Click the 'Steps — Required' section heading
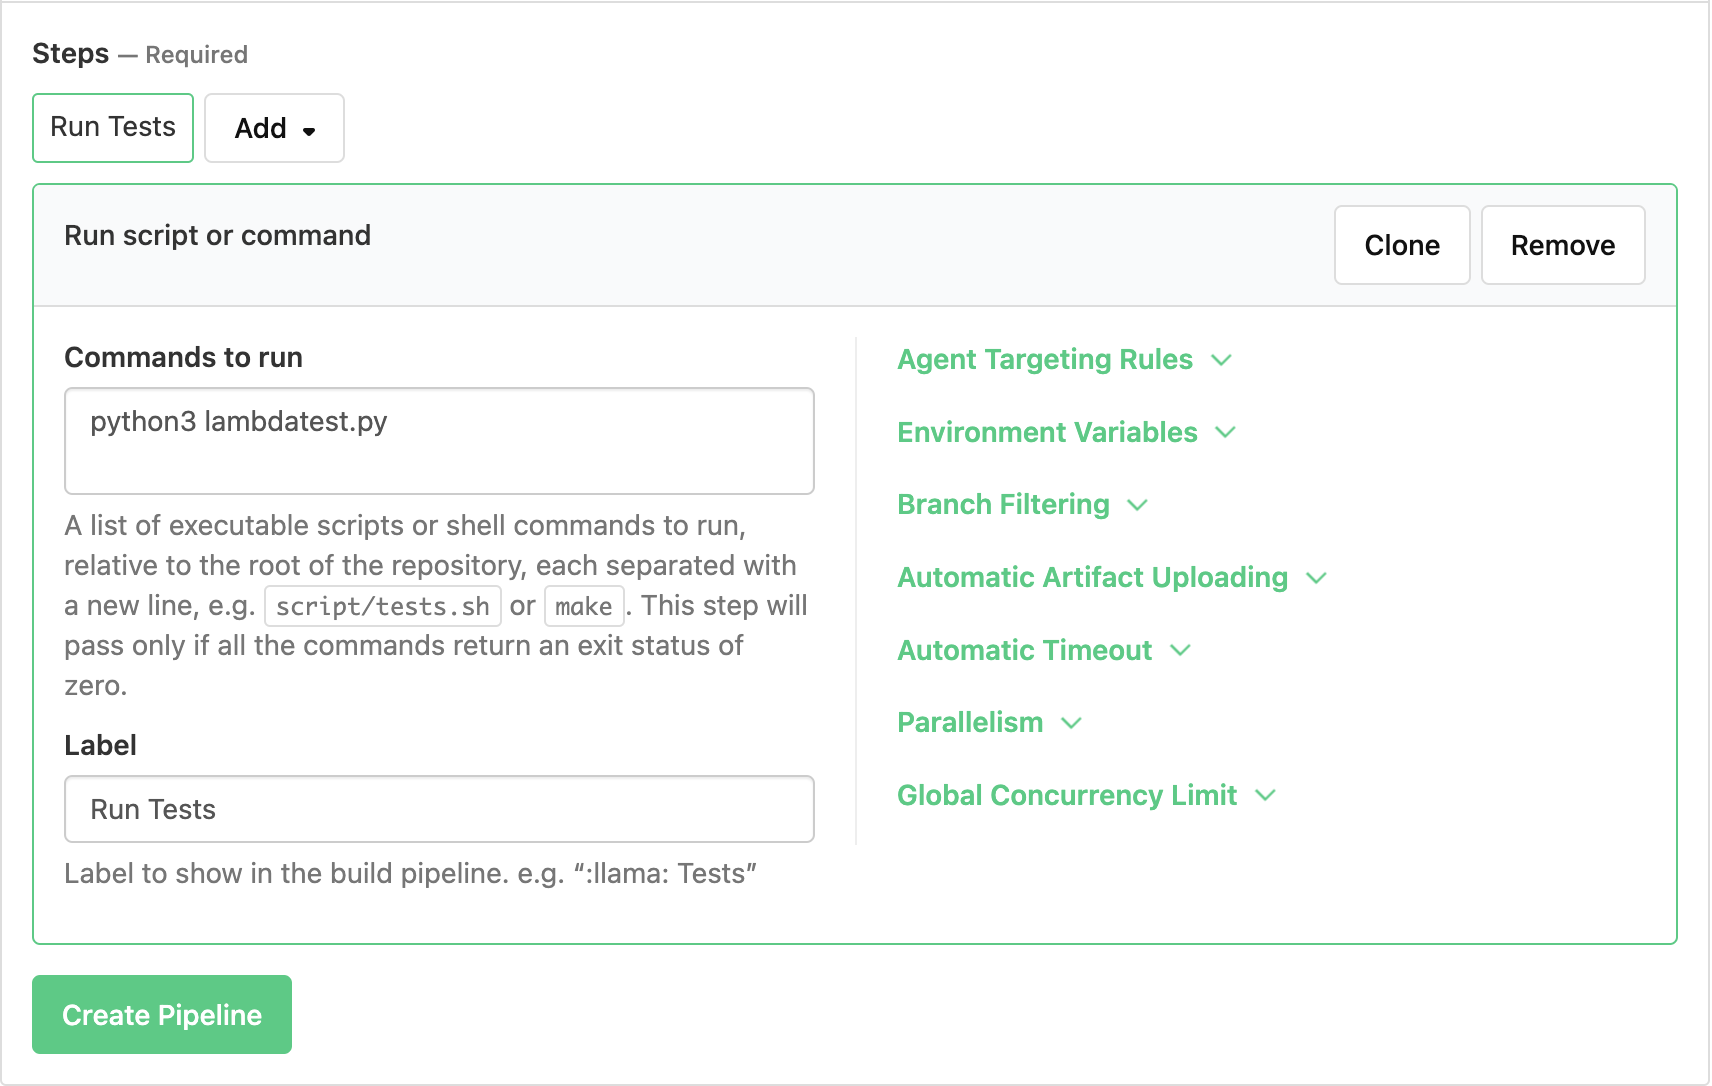This screenshot has width=1712, height=1086. 140,54
